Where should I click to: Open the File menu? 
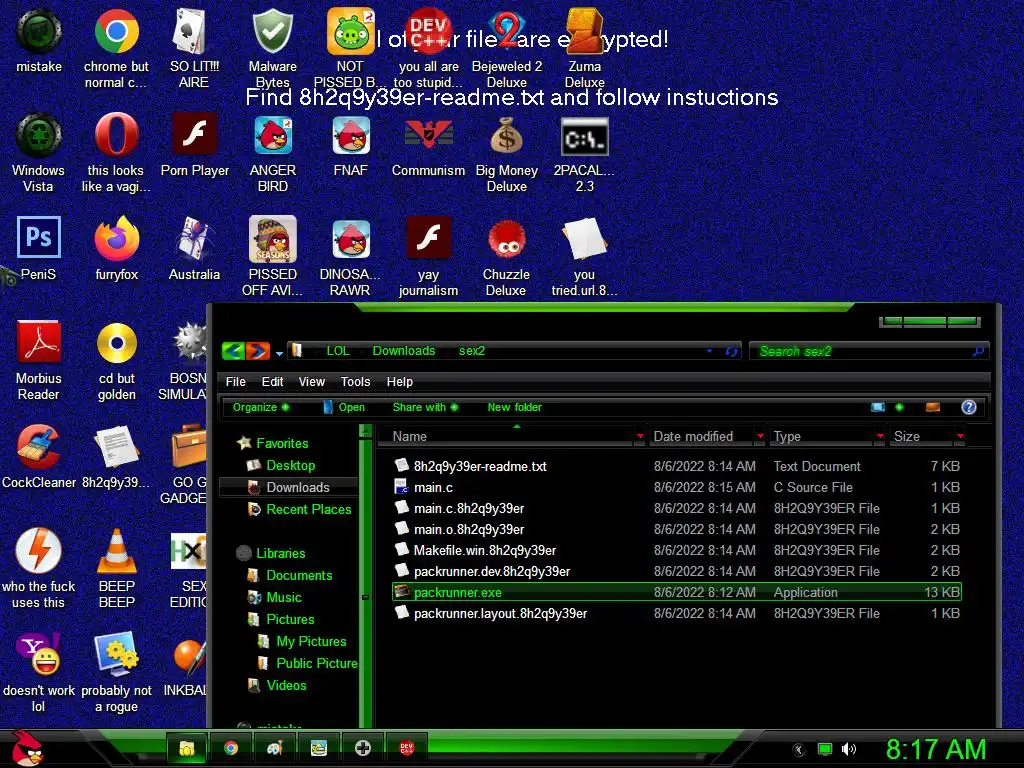click(236, 381)
